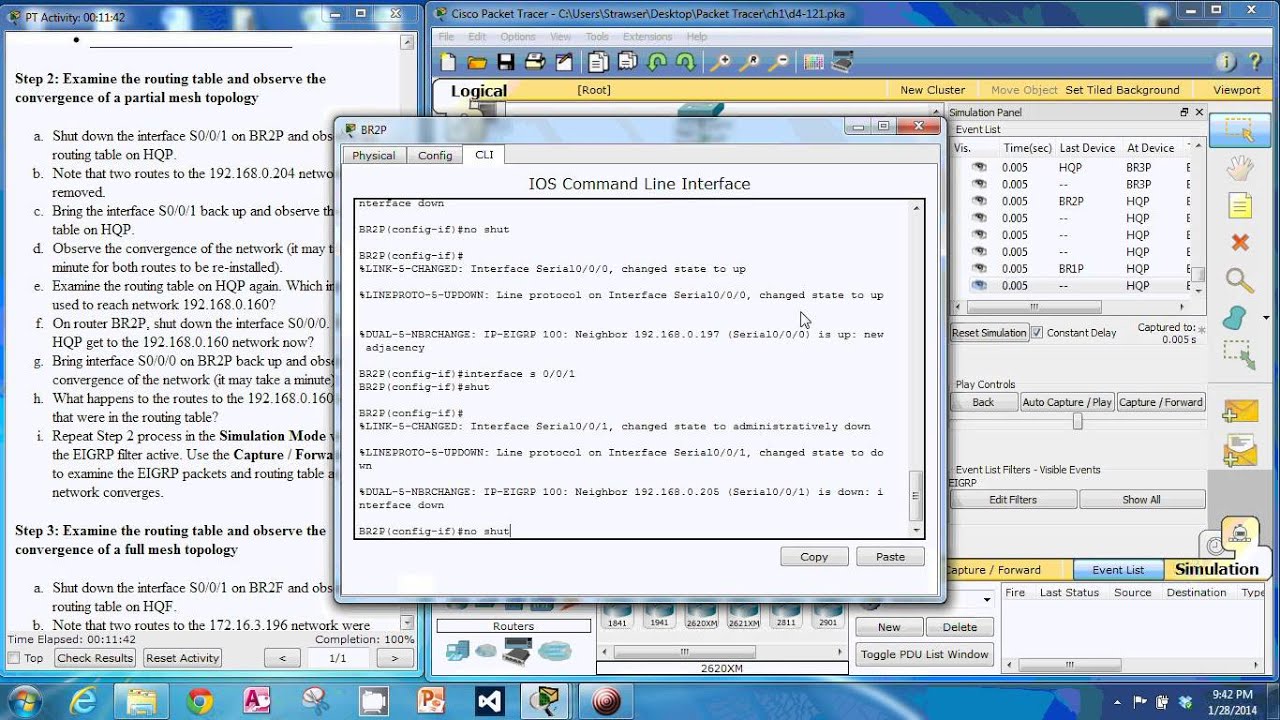Click the New file icon in Packet Tracer toolbar

click(448, 62)
